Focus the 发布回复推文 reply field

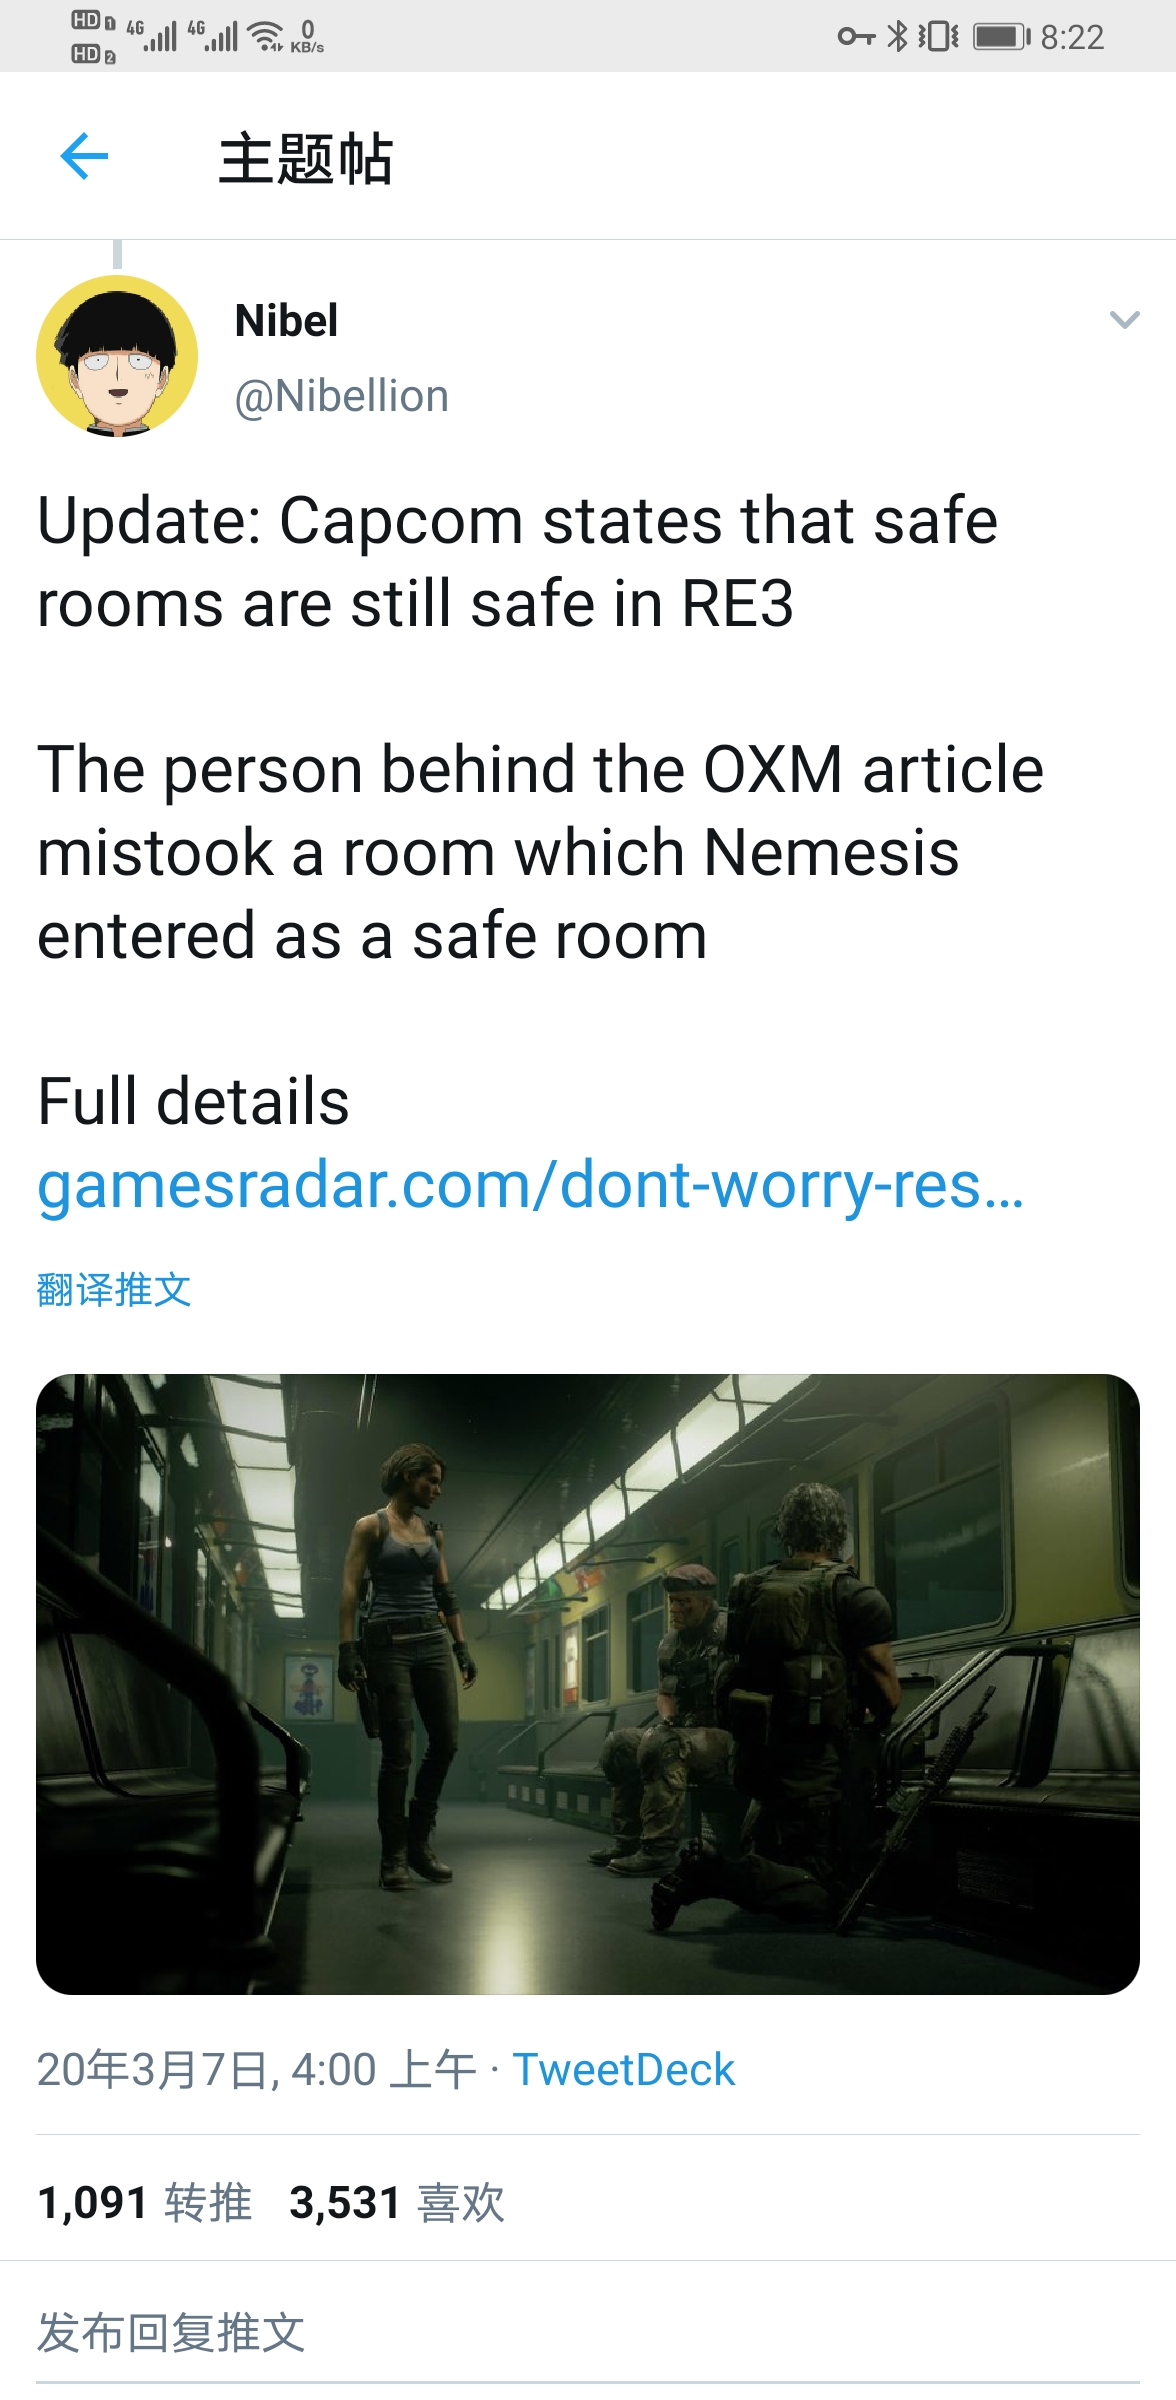coord(588,2333)
